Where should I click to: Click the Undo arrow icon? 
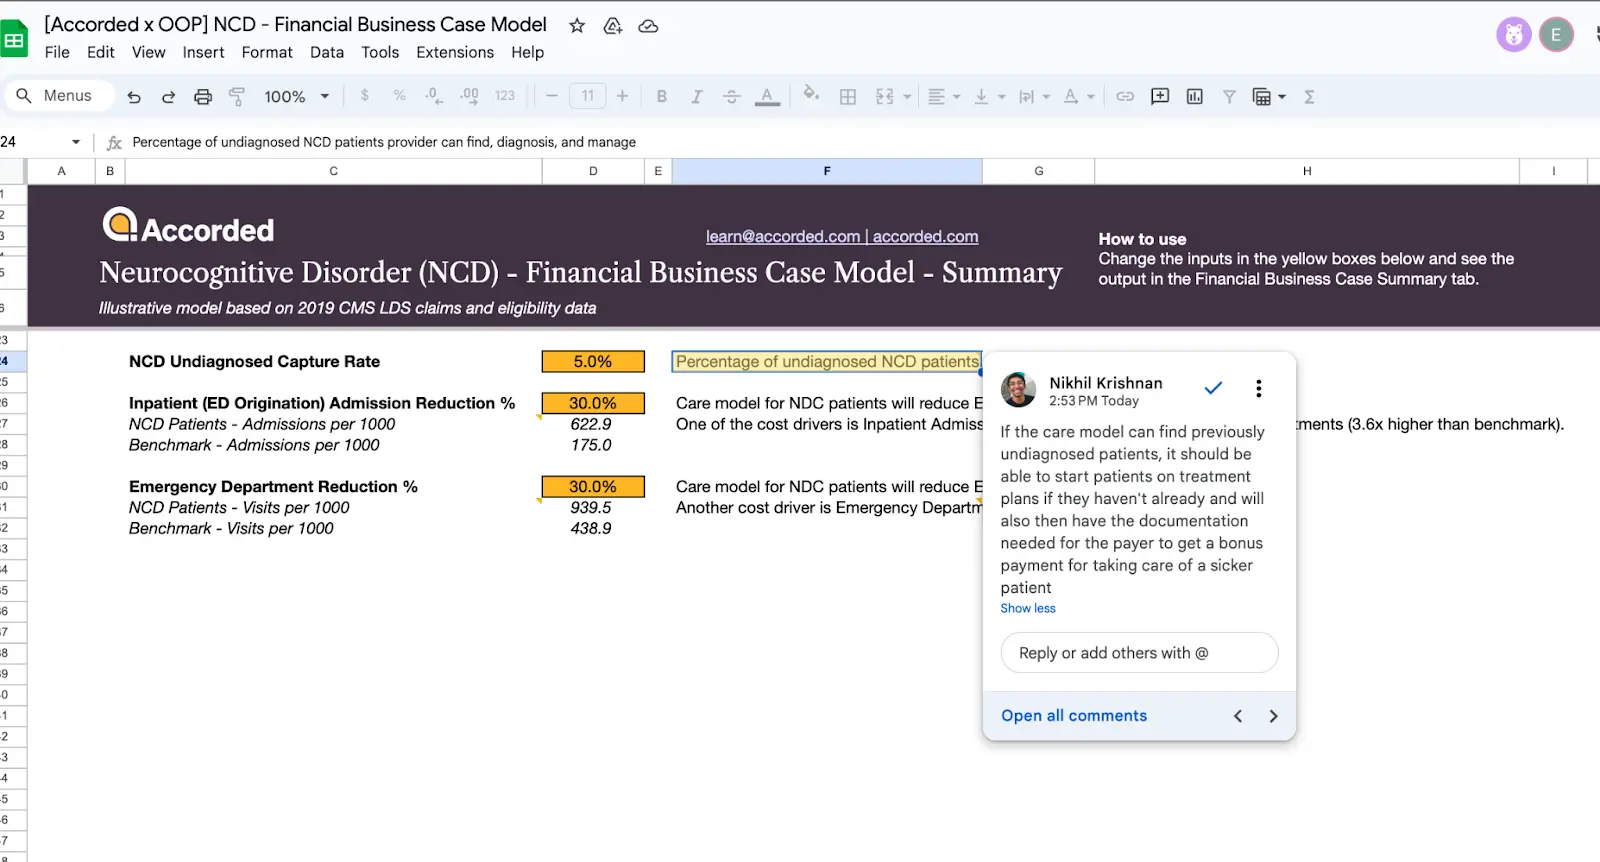[x=134, y=97]
